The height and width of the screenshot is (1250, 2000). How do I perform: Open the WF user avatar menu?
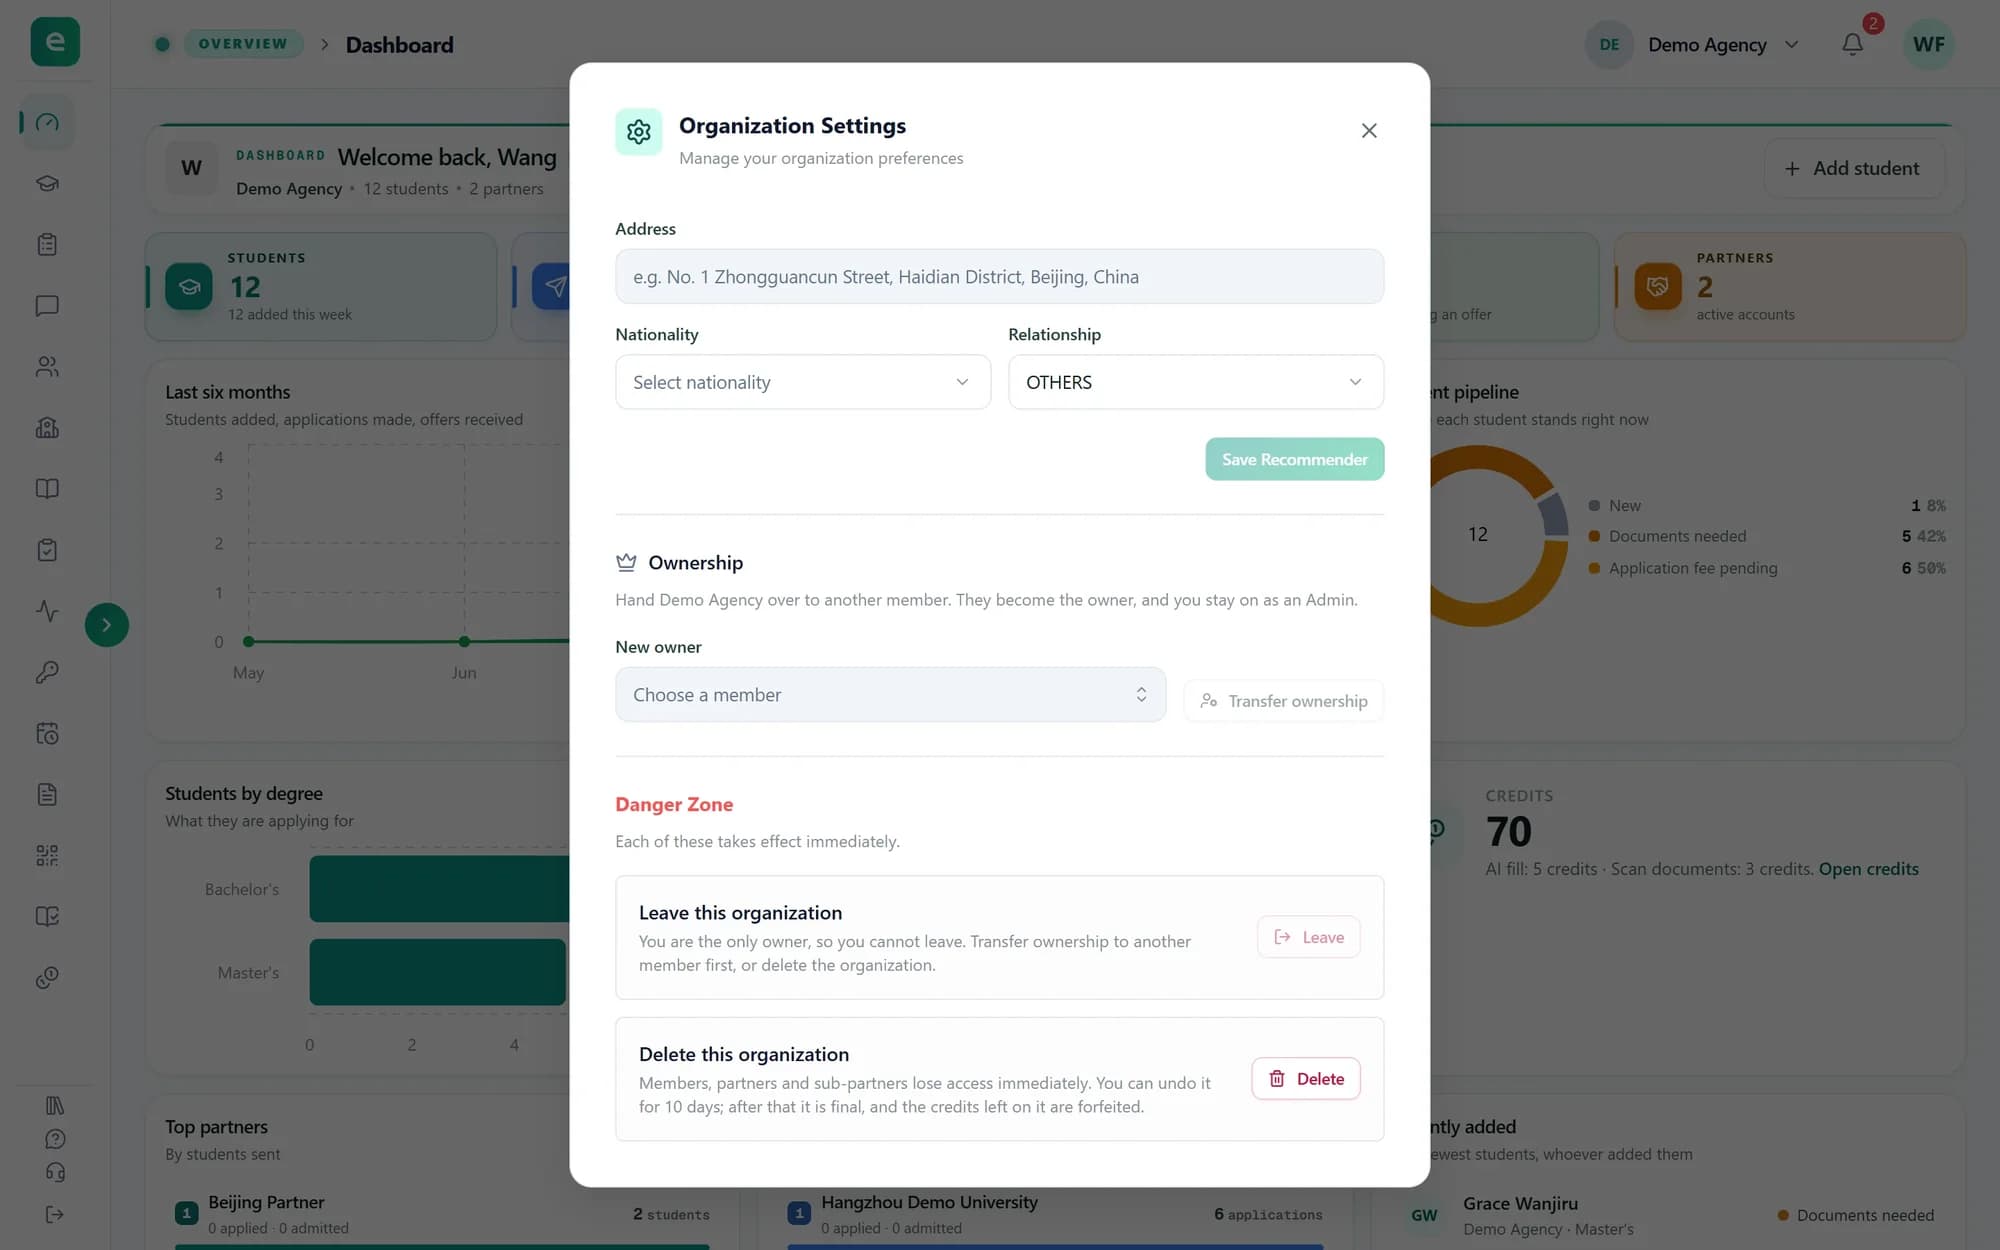1928,44
